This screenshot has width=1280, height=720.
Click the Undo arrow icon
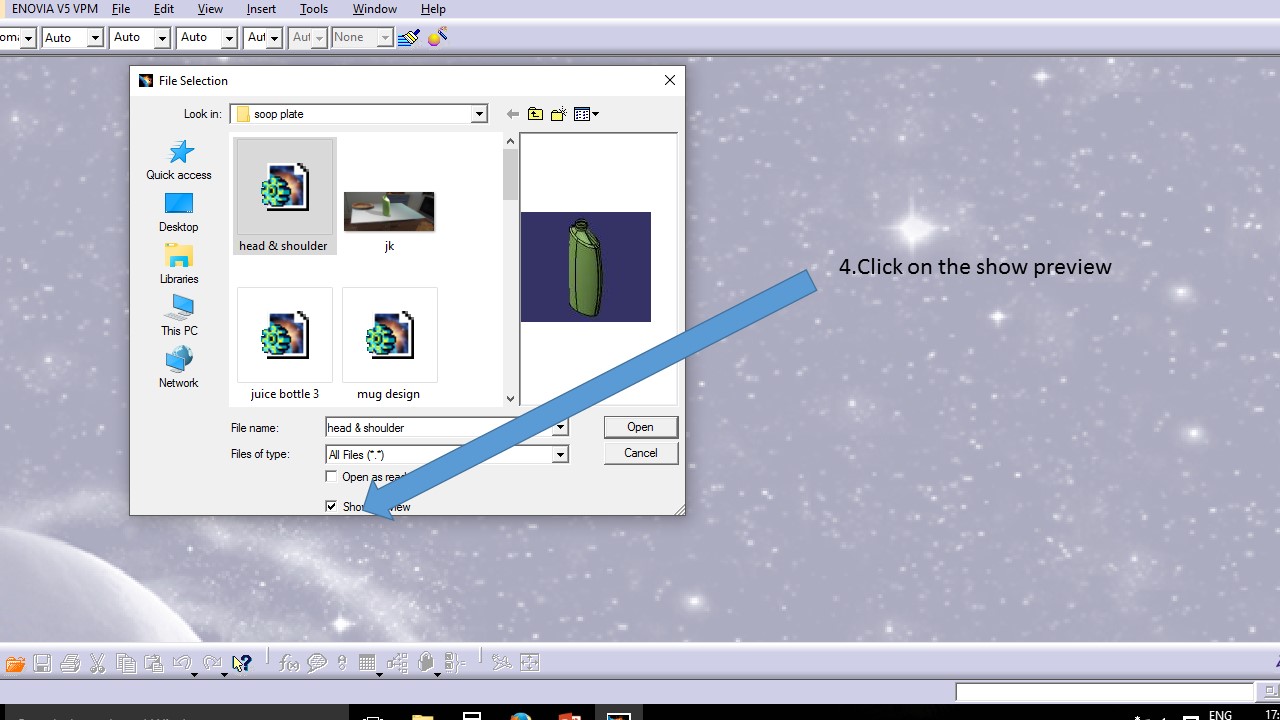point(181,662)
